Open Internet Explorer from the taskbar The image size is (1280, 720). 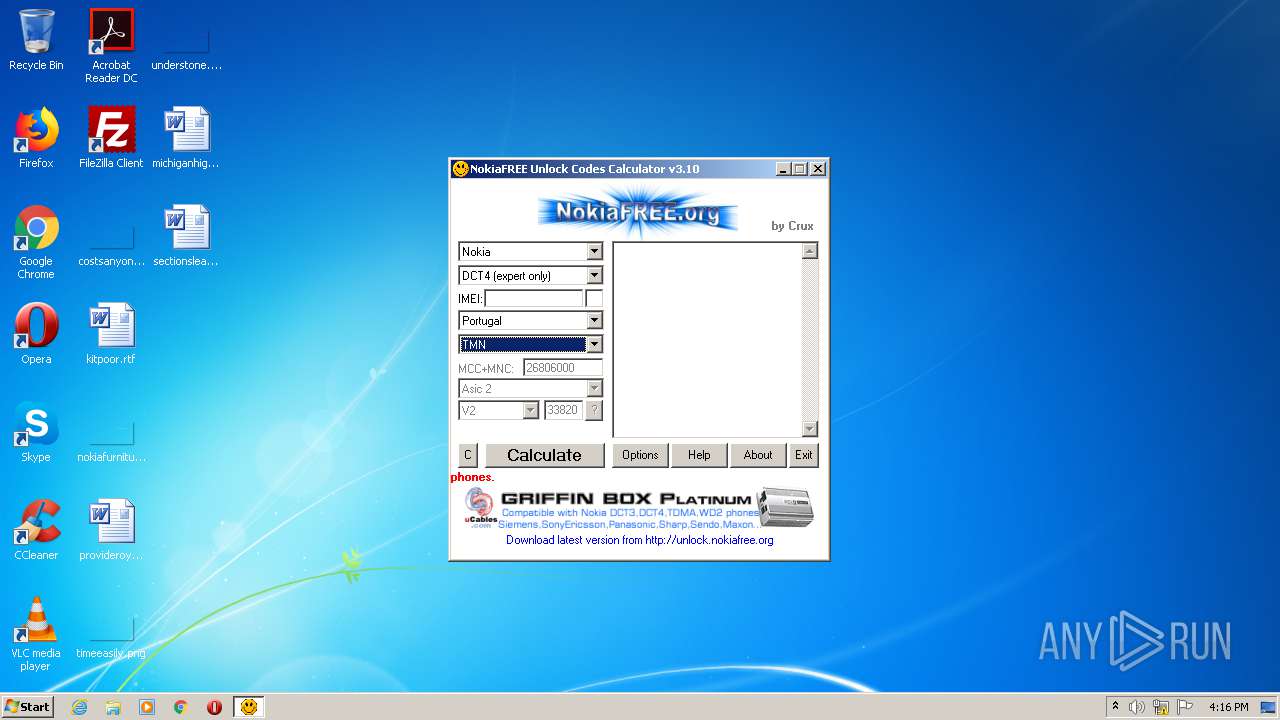click(x=79, y=707)
